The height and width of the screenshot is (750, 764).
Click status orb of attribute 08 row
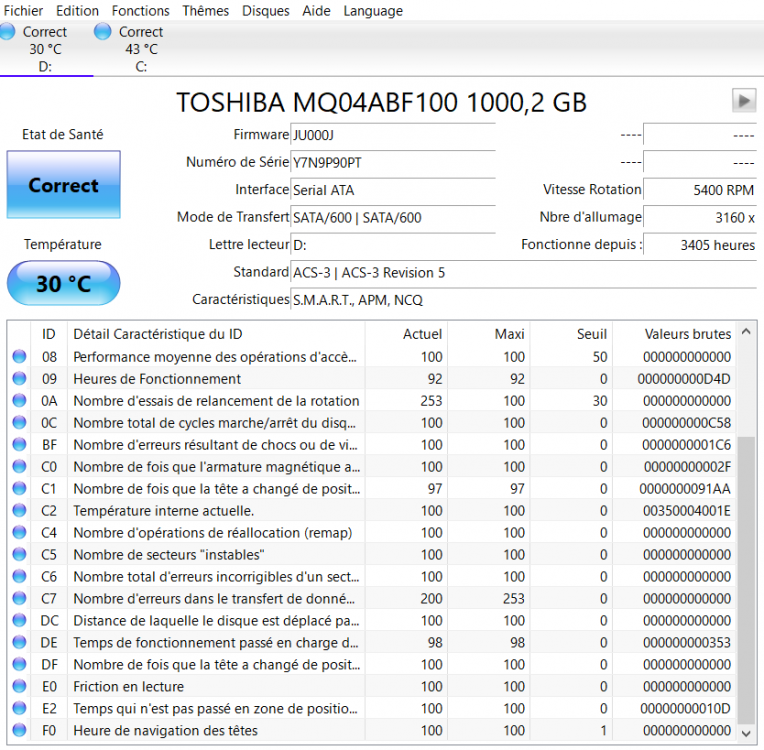(19, 357)
